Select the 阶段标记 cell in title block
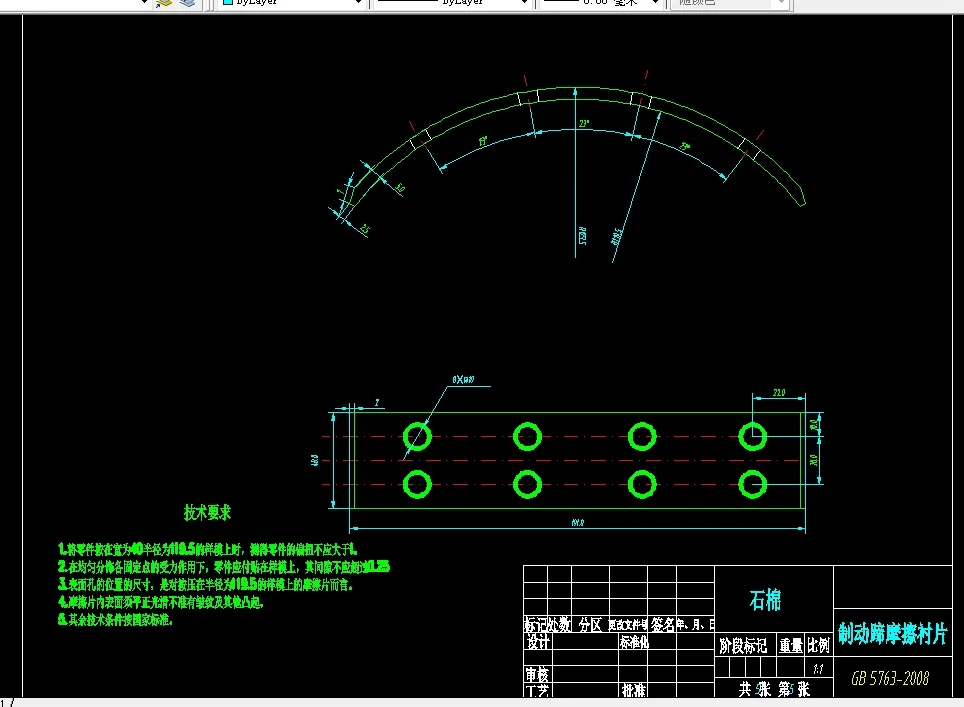 [x=743, y=646]
